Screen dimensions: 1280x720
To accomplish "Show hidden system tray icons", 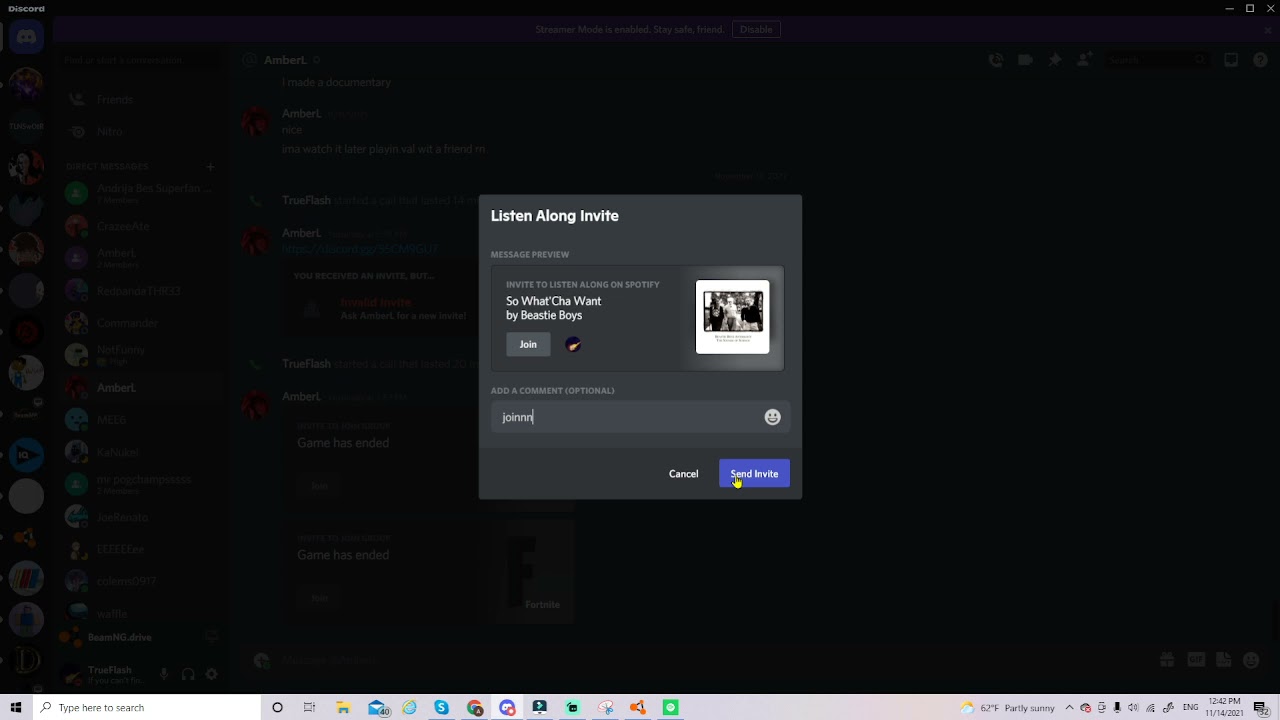I will pyautogui.click(x=1070, y=708).
